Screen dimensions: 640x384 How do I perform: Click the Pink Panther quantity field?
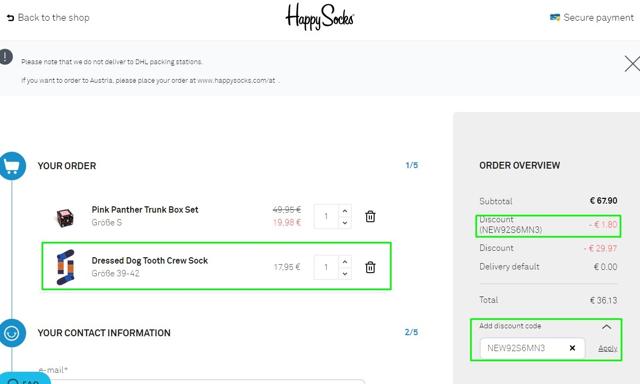click(326, 216)
